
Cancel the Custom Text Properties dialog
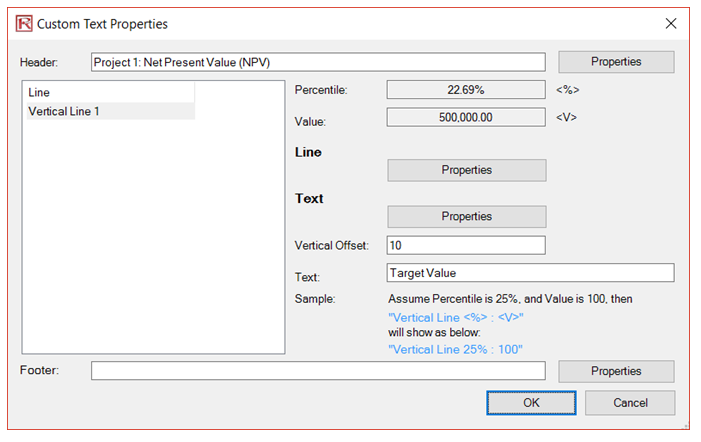630,403
